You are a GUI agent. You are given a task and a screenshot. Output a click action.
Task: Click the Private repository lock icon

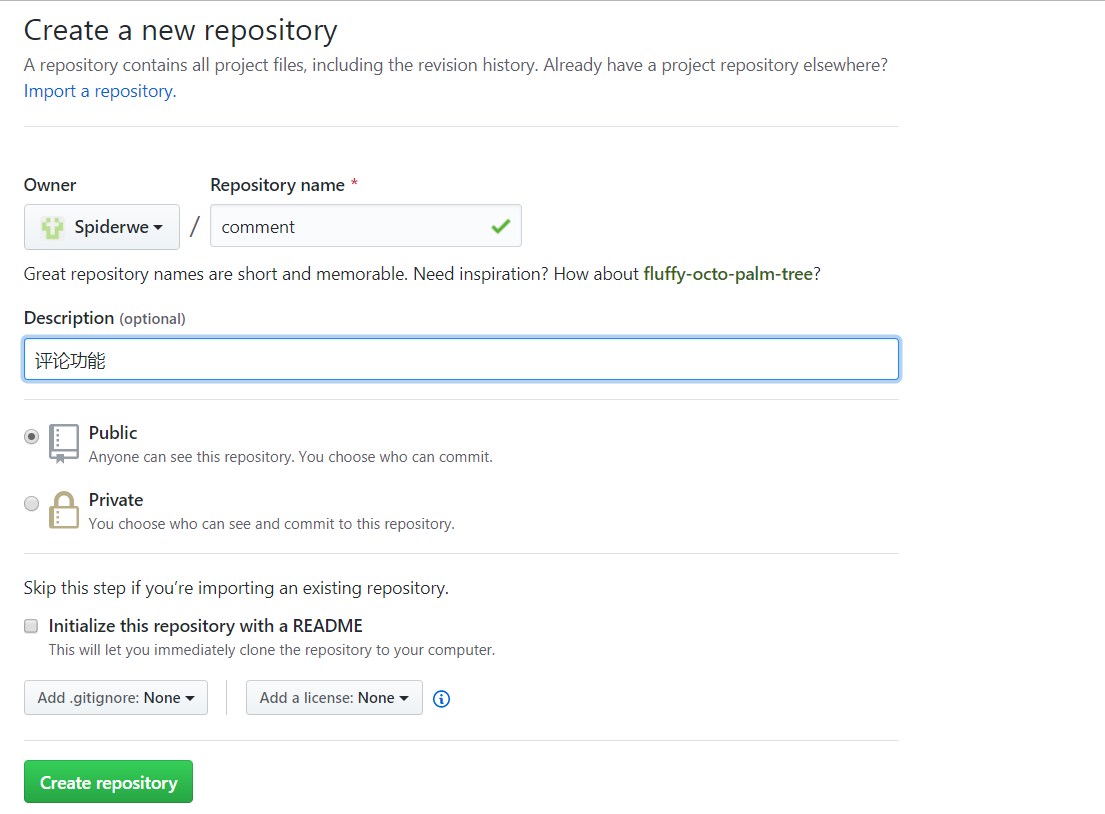click(63, 510)
